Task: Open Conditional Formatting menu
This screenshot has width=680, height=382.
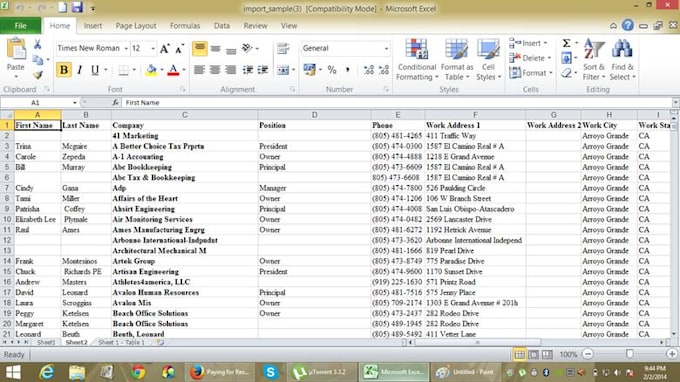Action: click(x=416, y=60)
